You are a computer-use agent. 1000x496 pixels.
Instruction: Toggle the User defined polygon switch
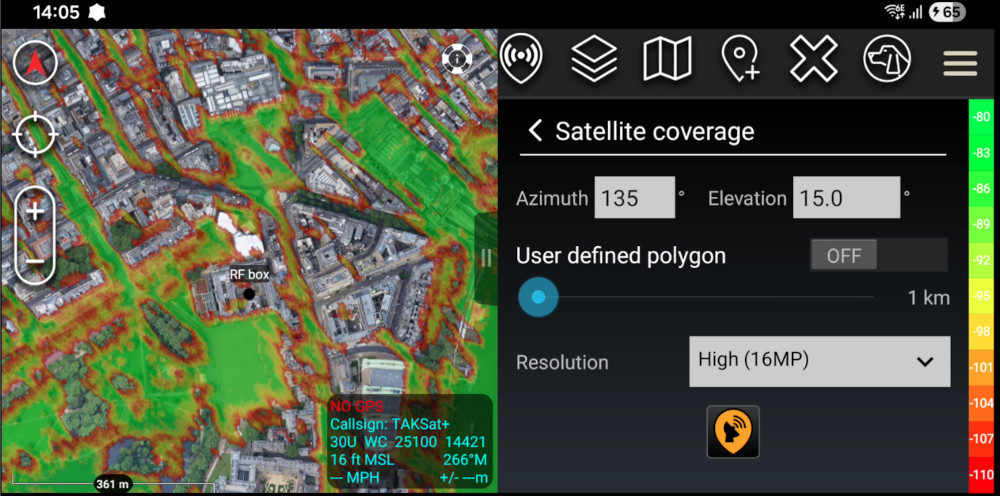click(878, 255)
